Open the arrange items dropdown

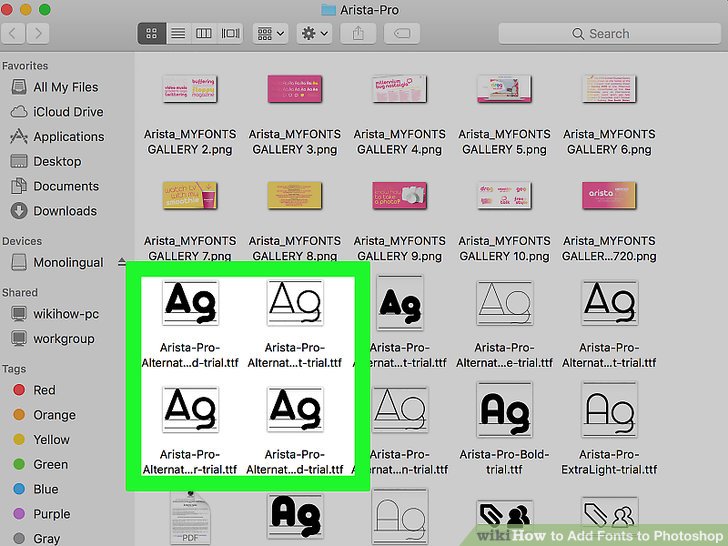(x=271, y=33)
